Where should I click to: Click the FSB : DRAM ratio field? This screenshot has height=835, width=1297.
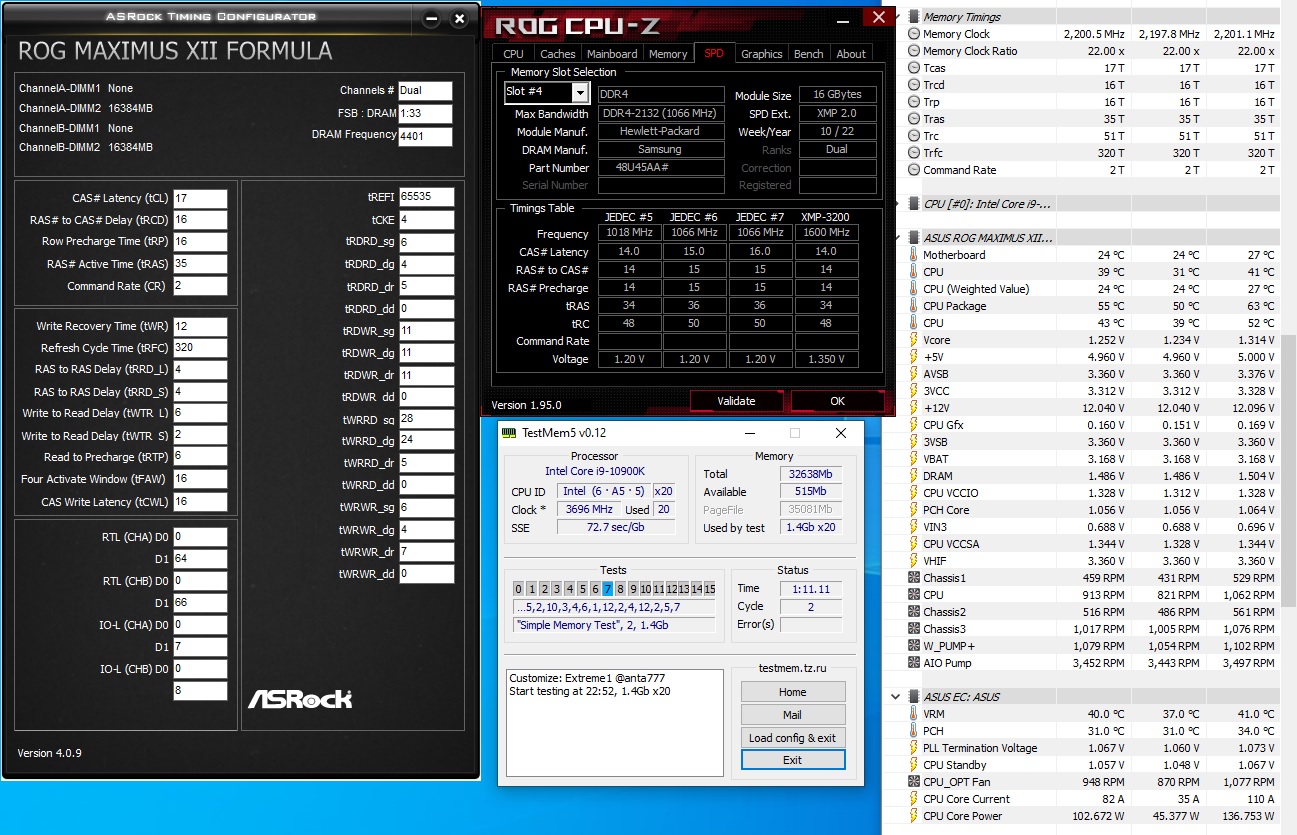(x=425, y=114)
